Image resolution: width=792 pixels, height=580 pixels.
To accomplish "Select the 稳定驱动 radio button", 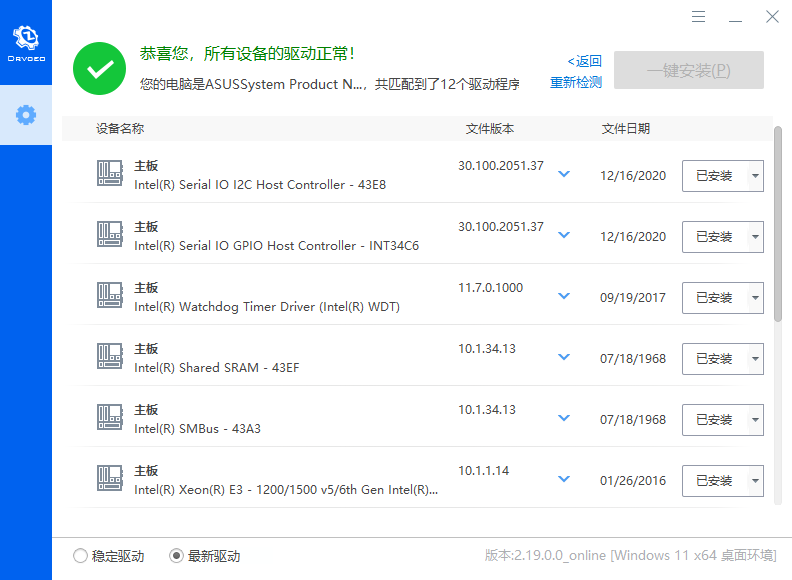I will (x=80, y=556).
